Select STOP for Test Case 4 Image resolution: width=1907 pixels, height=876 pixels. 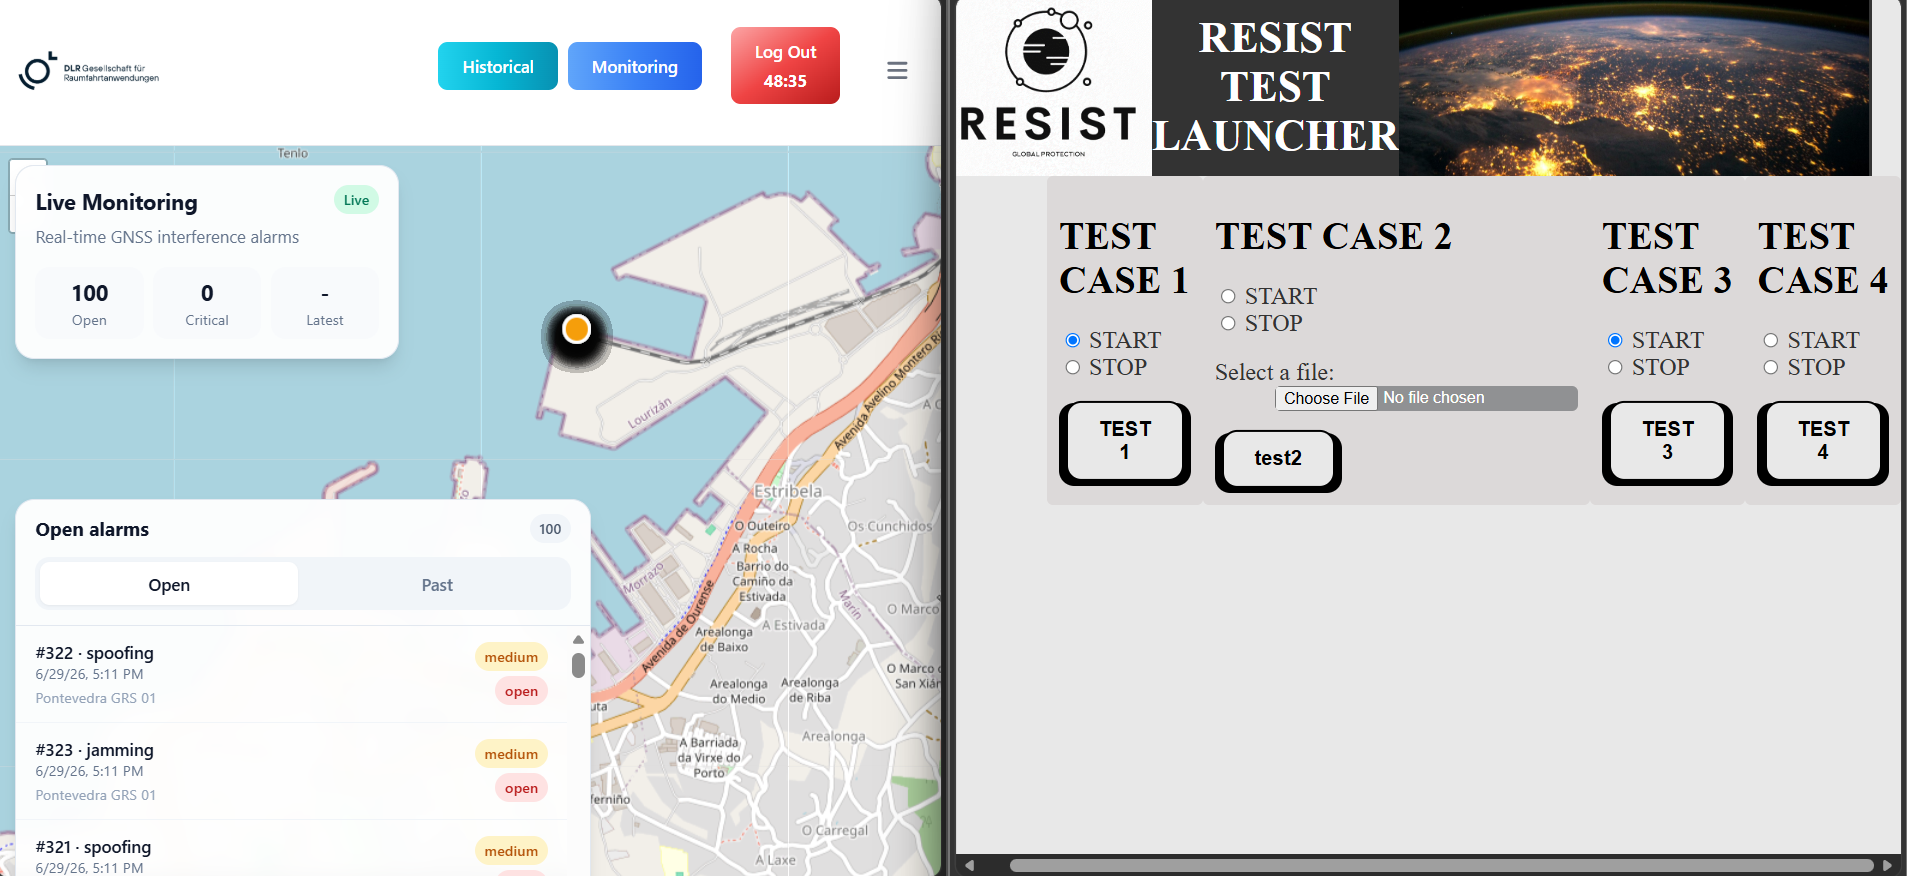pyautogui.click(x=1771, y=367)
